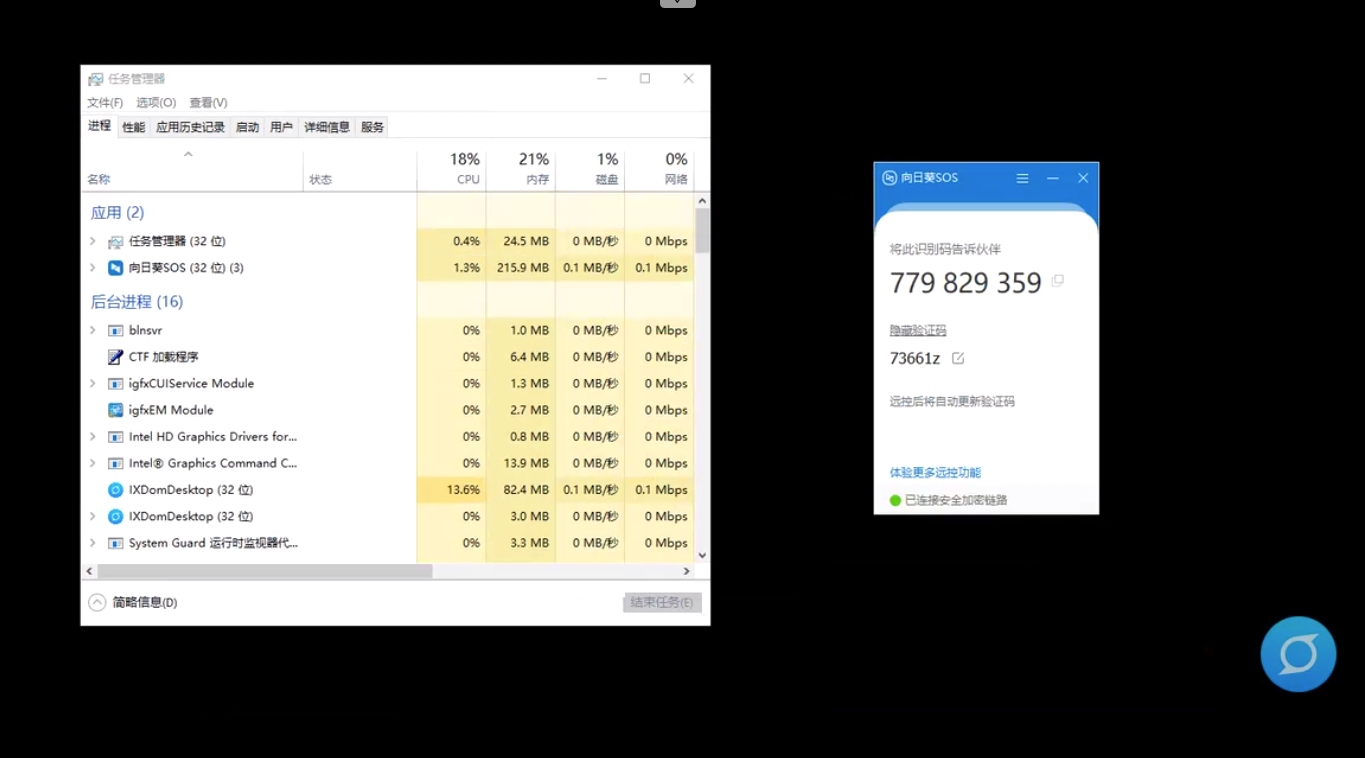The width and height of the screenshot is (1365, 758).
Task: Click the 向日葵SOS process row icon
Action: 115,268
